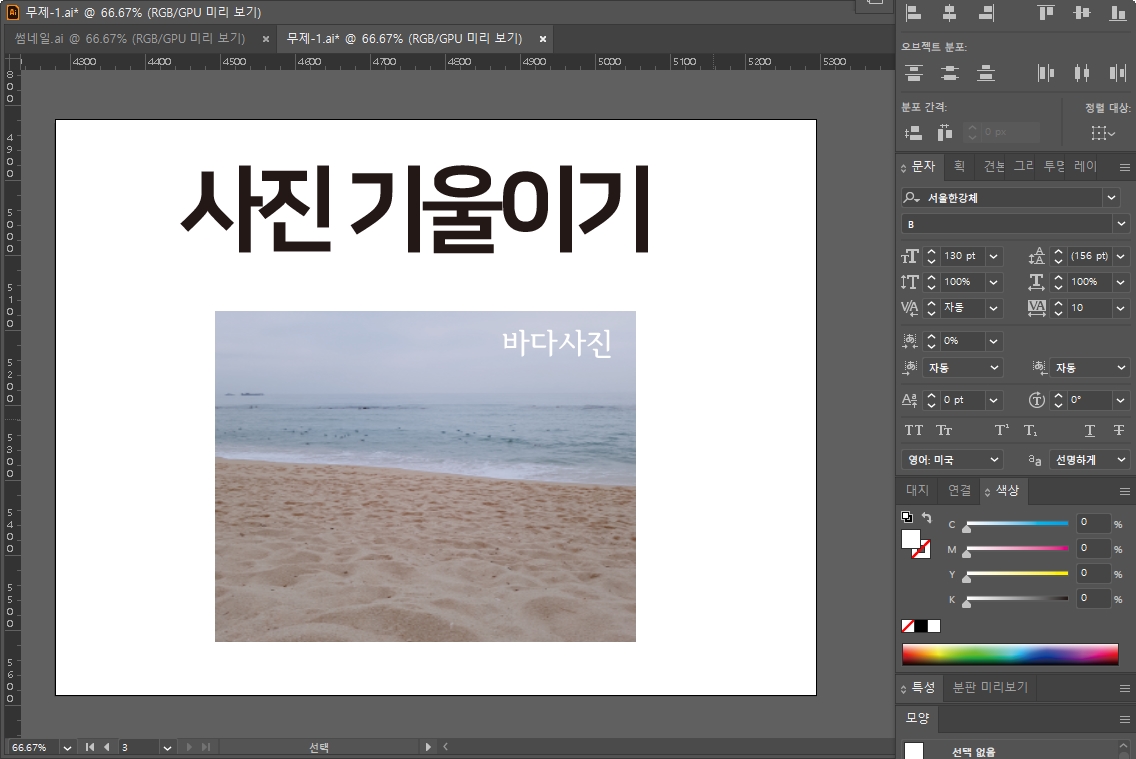Click the vertical distribute top icon
Screen dimensions: 1136x759
coord(914,72)
